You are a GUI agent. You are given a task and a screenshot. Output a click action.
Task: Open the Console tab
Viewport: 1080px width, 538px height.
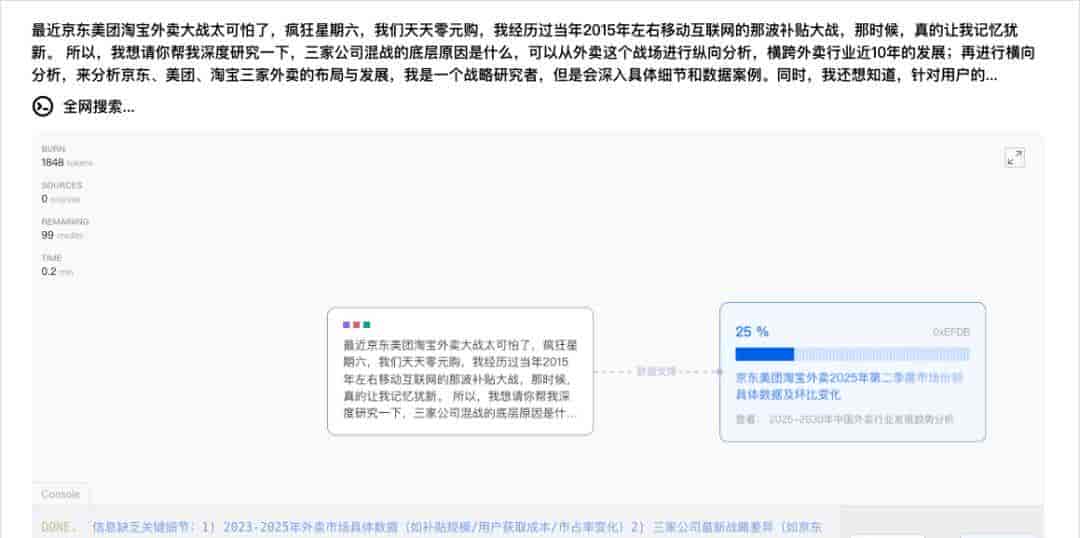click(61, 494)
